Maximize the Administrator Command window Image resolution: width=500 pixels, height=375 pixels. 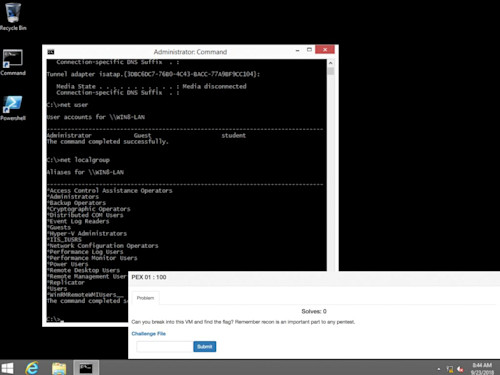point(309,50)
